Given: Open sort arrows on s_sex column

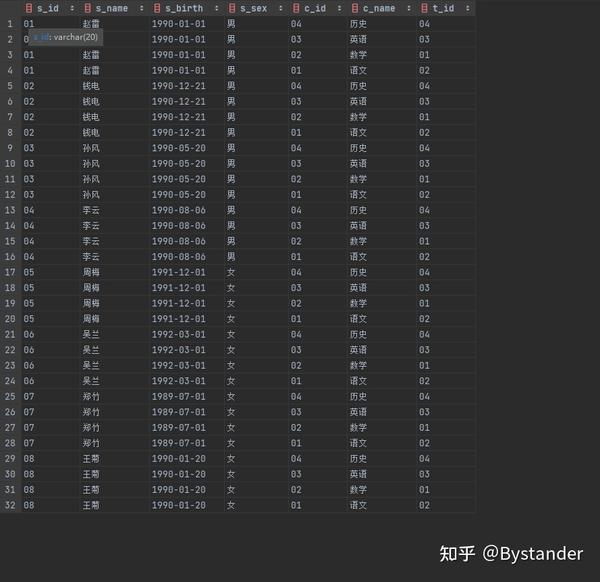Looking at the screenshot, I should coord(280,8).
